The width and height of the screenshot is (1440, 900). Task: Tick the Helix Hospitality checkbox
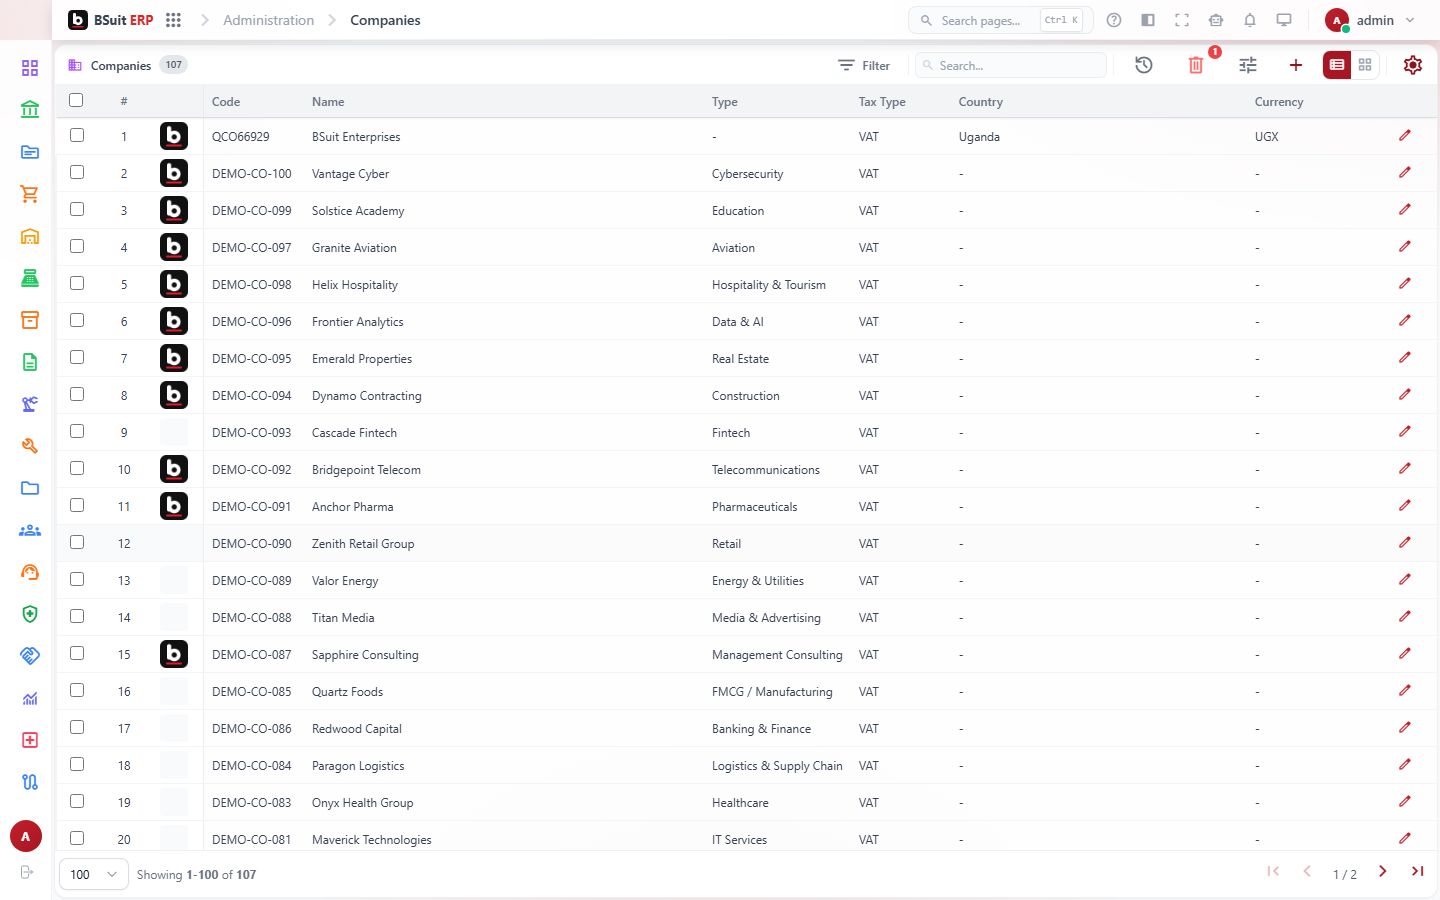point(77,283)
